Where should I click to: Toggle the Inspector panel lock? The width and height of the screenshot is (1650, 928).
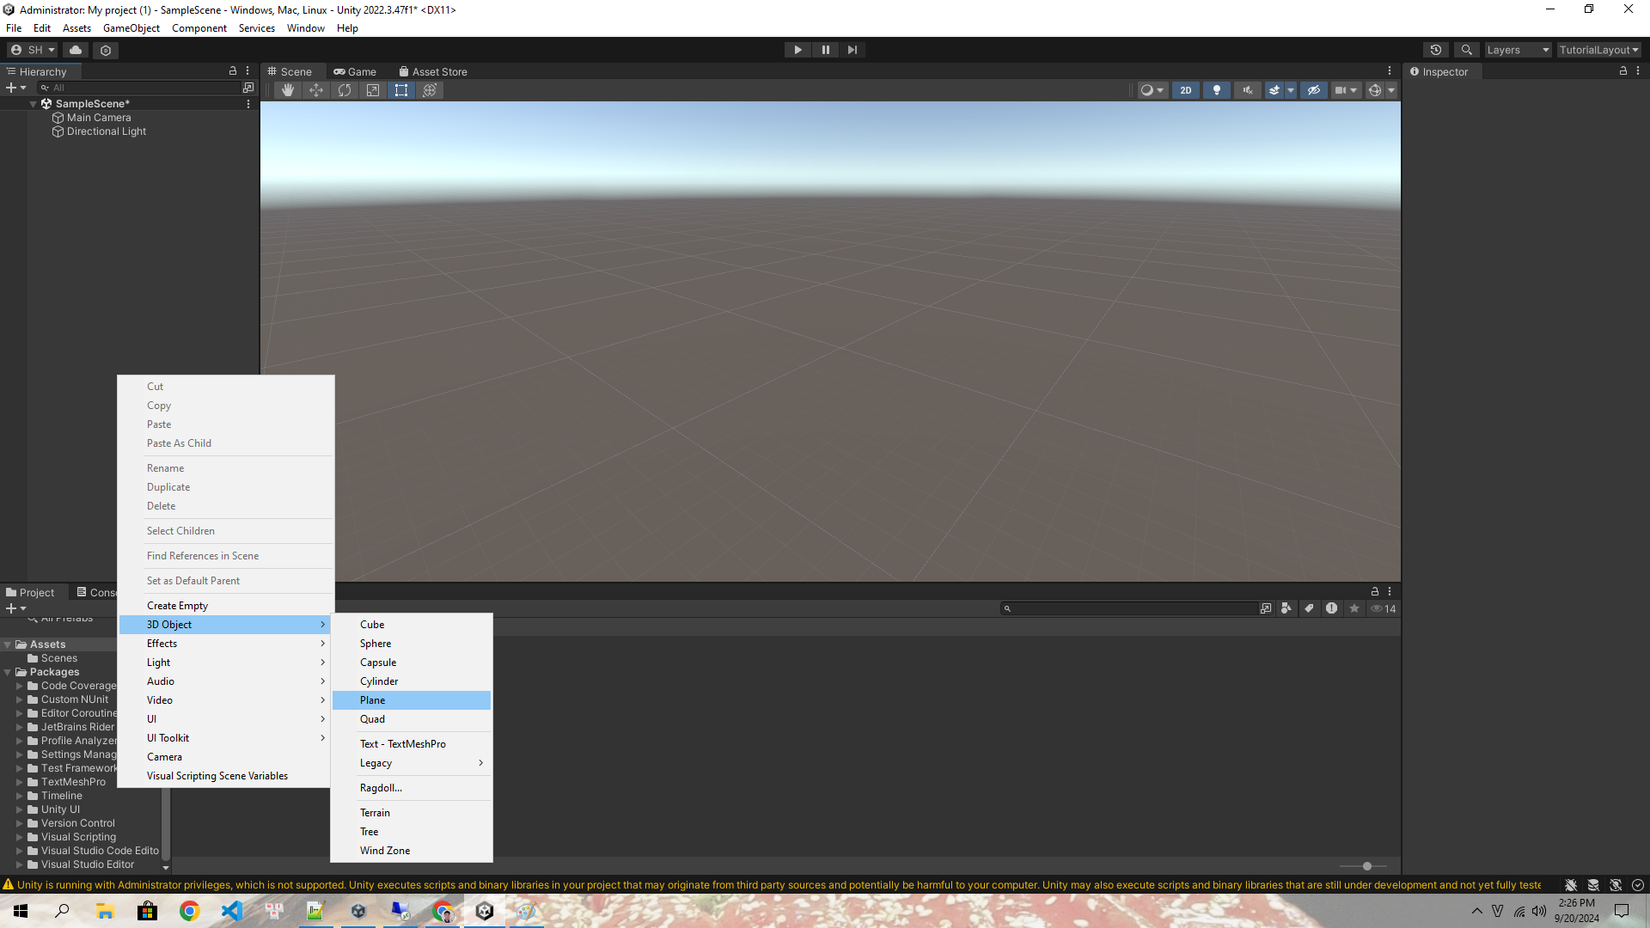pos(1623,71)
